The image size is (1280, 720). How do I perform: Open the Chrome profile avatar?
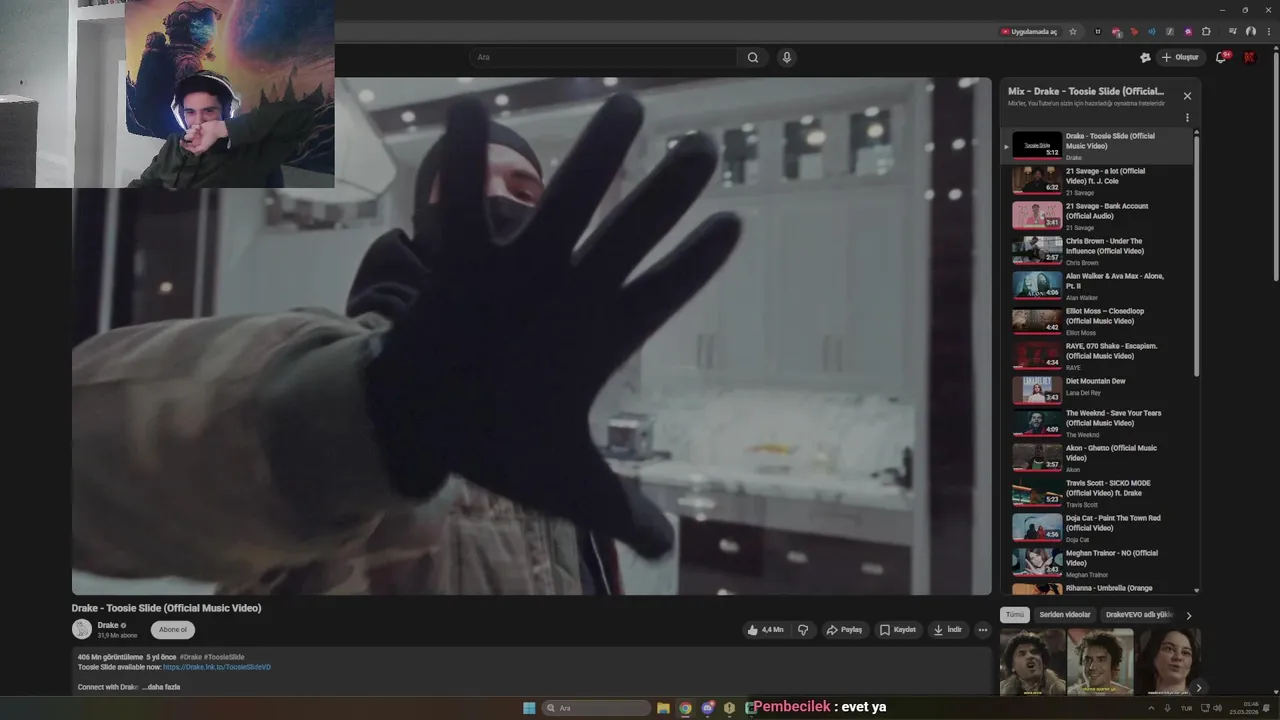point(1251,32)
